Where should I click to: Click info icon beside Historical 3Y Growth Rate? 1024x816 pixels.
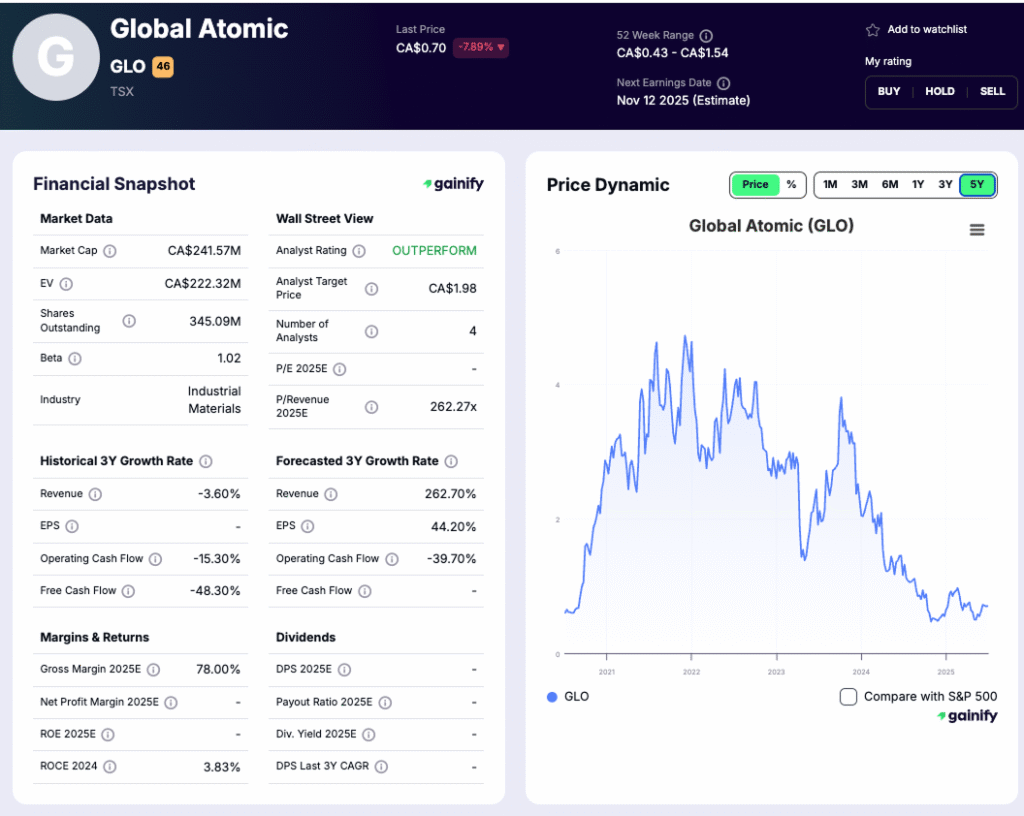click(x=206, y=461)
